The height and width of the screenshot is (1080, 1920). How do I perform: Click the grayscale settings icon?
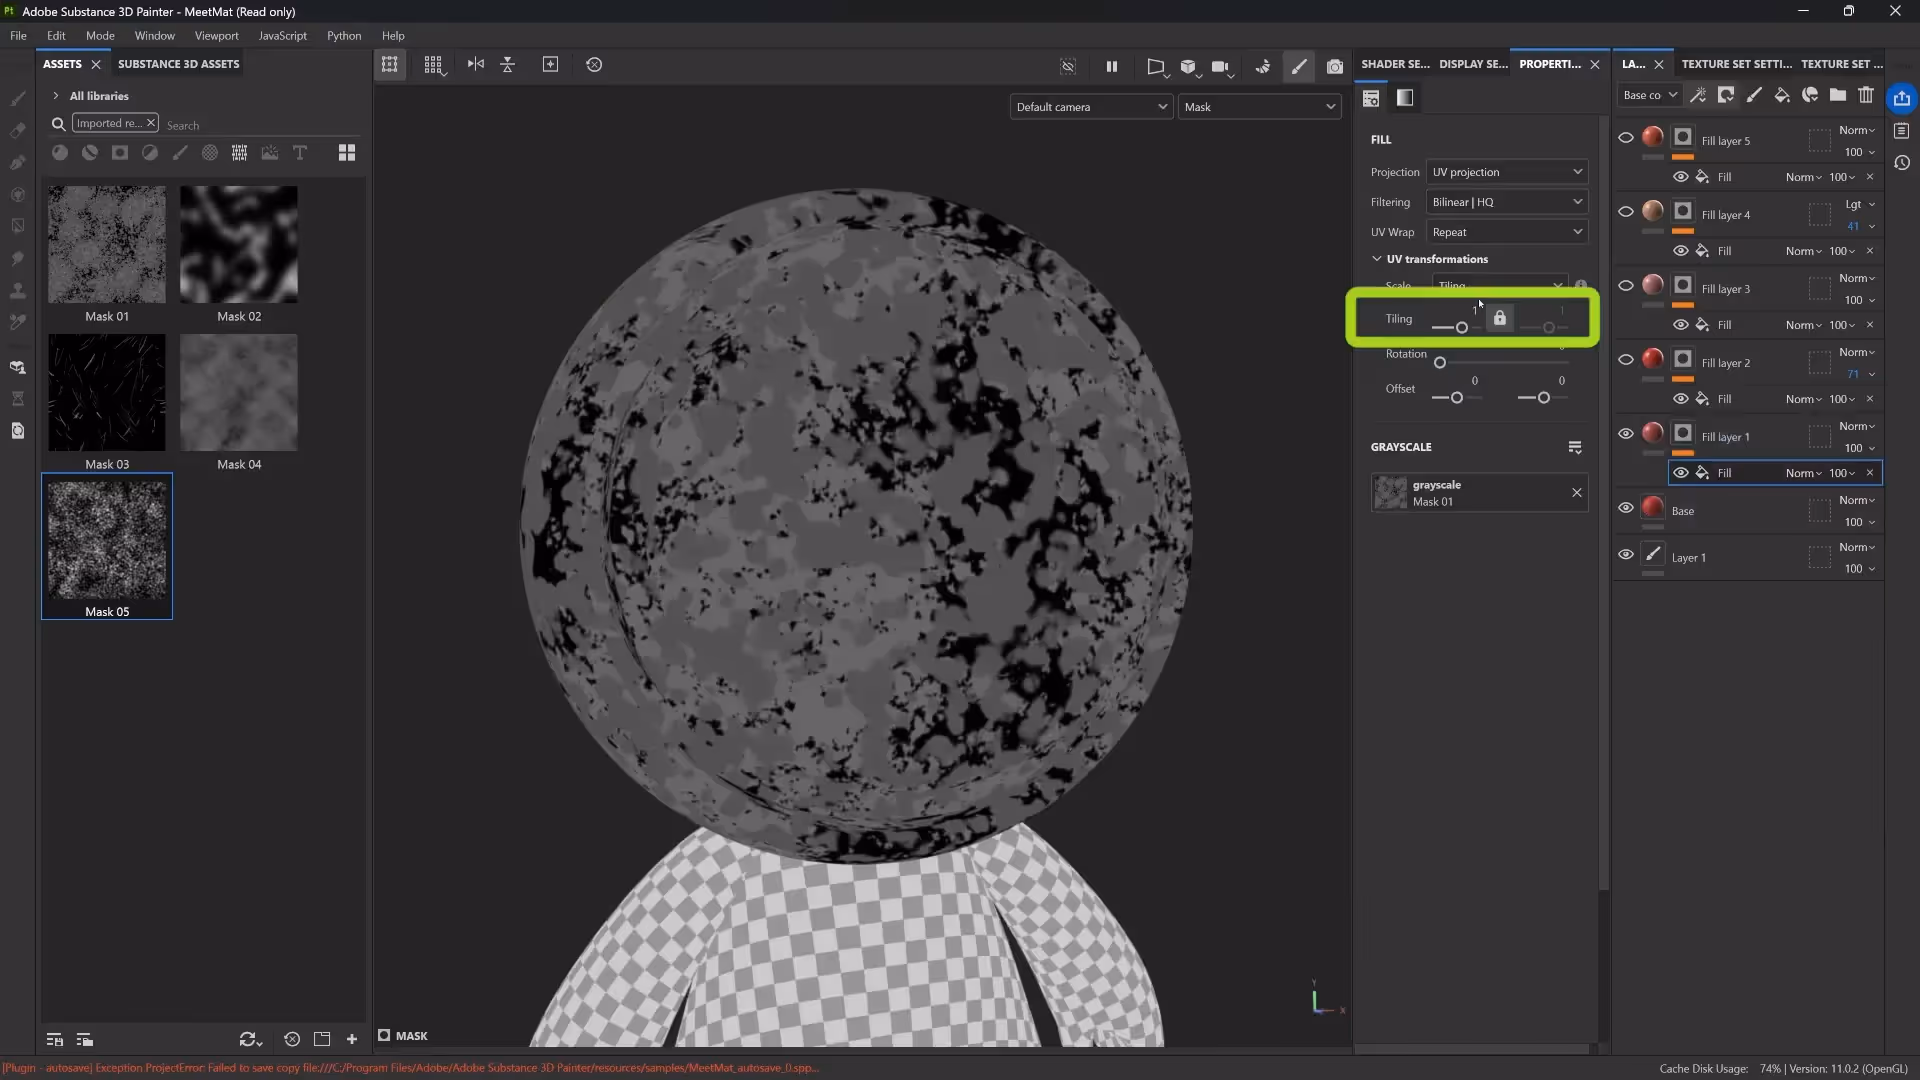1575,447
